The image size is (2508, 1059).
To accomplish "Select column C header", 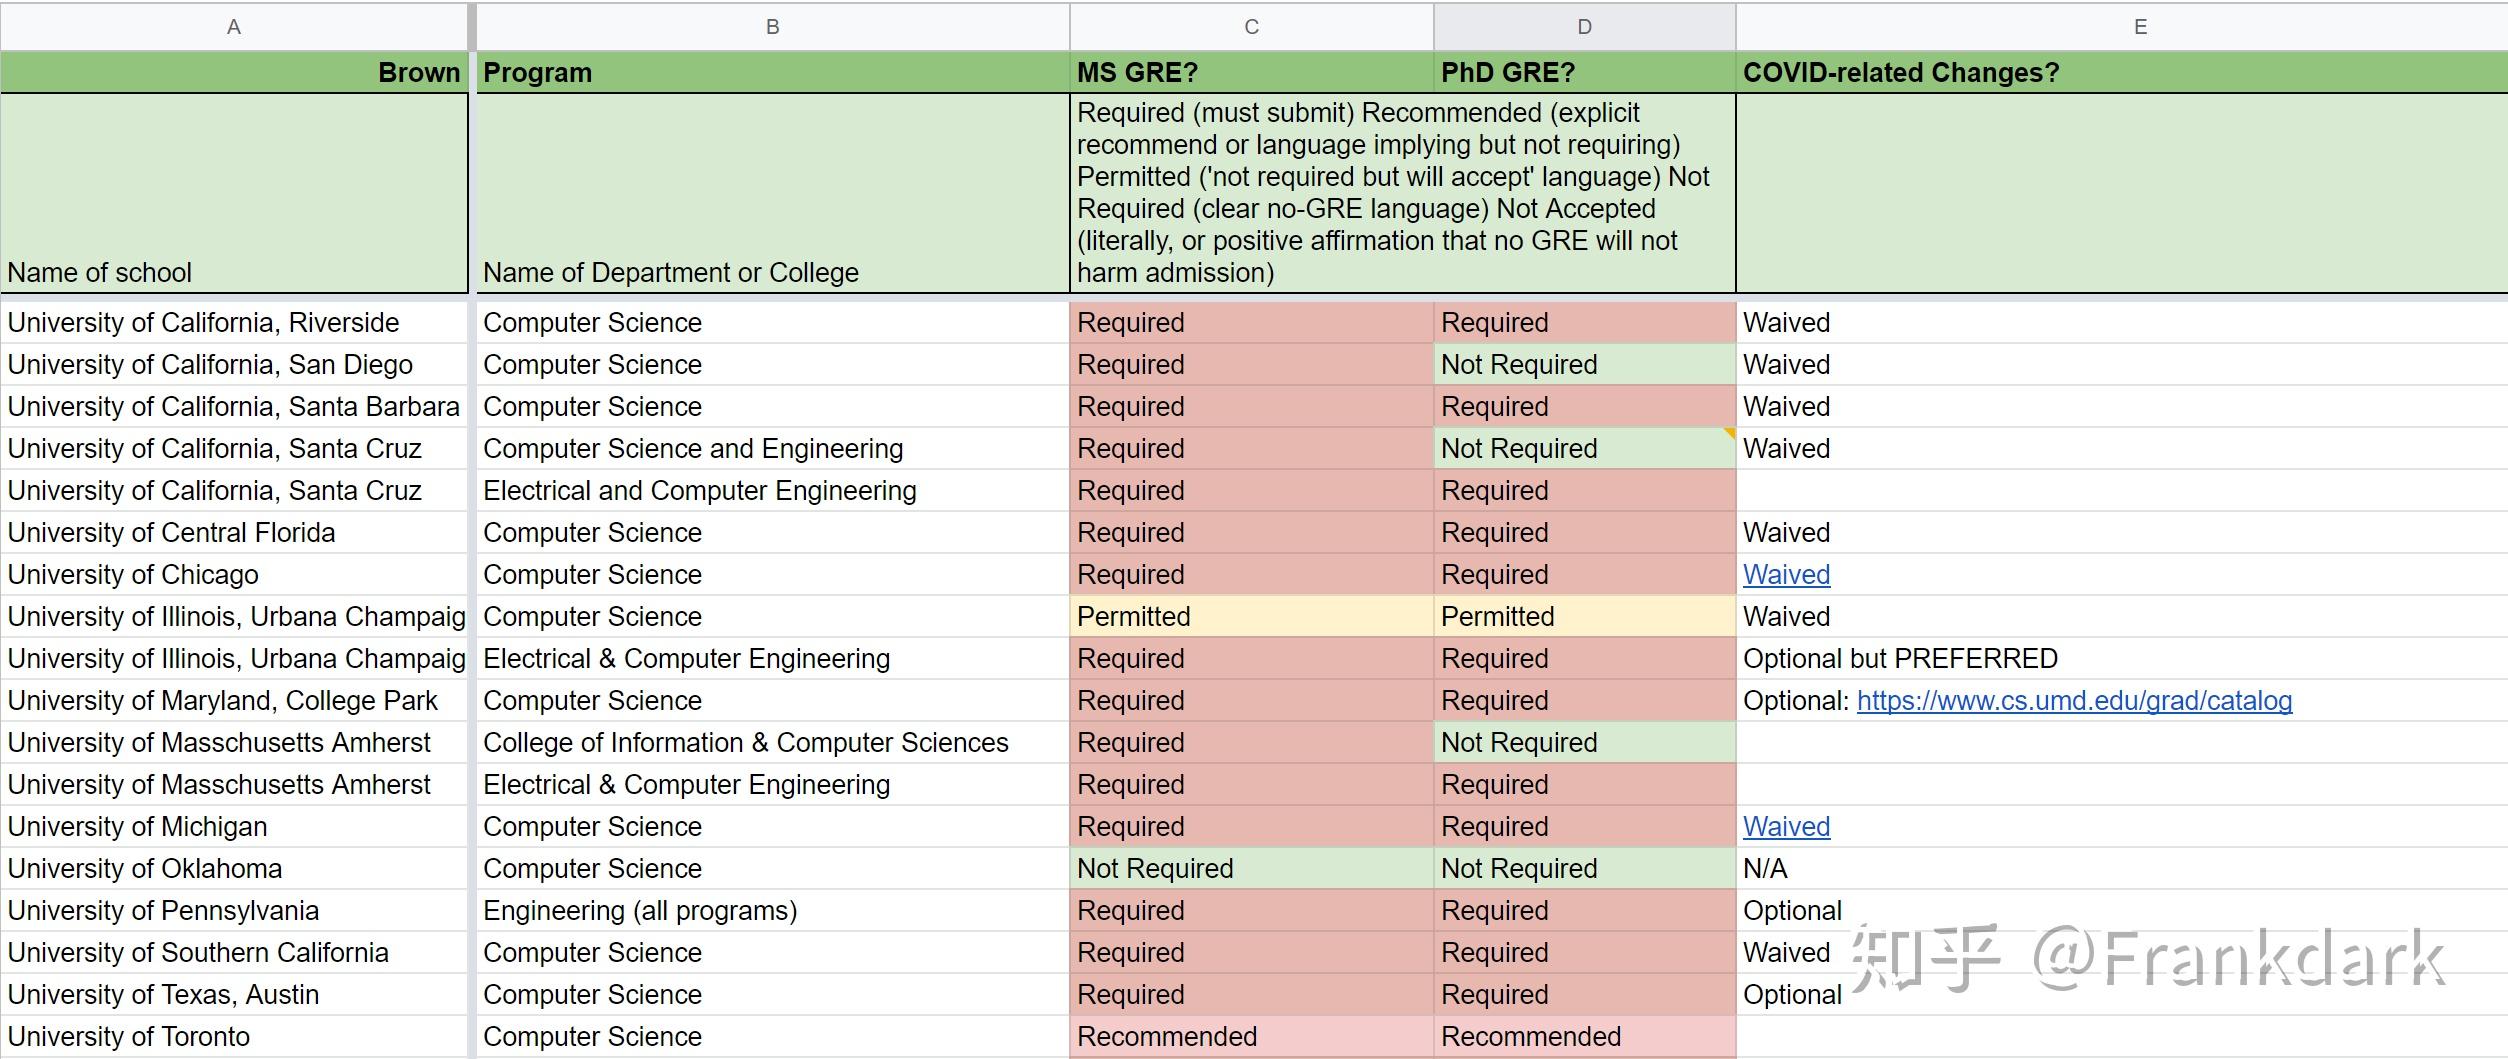I will click(x=1252, y=27).
